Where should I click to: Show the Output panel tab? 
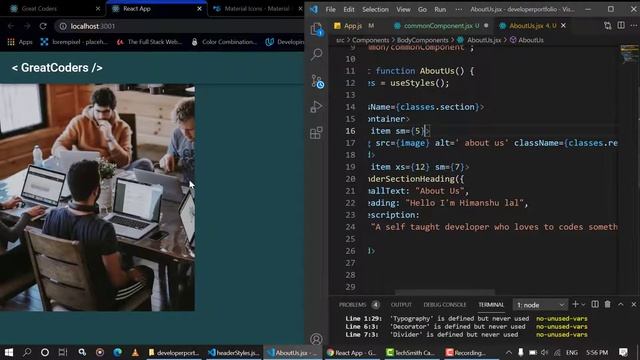coord(401,304)
